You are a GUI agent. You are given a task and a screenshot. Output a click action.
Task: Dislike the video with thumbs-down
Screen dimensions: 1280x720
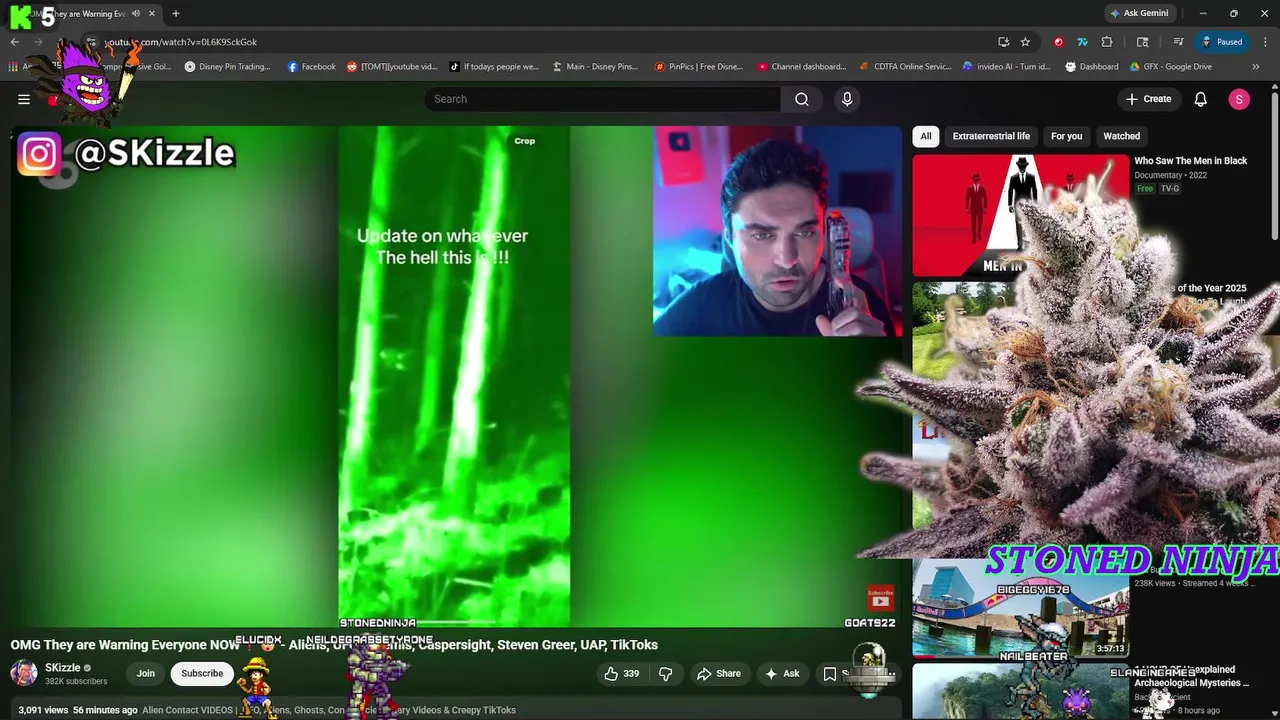pyautogui.click(x=665, y=674)
